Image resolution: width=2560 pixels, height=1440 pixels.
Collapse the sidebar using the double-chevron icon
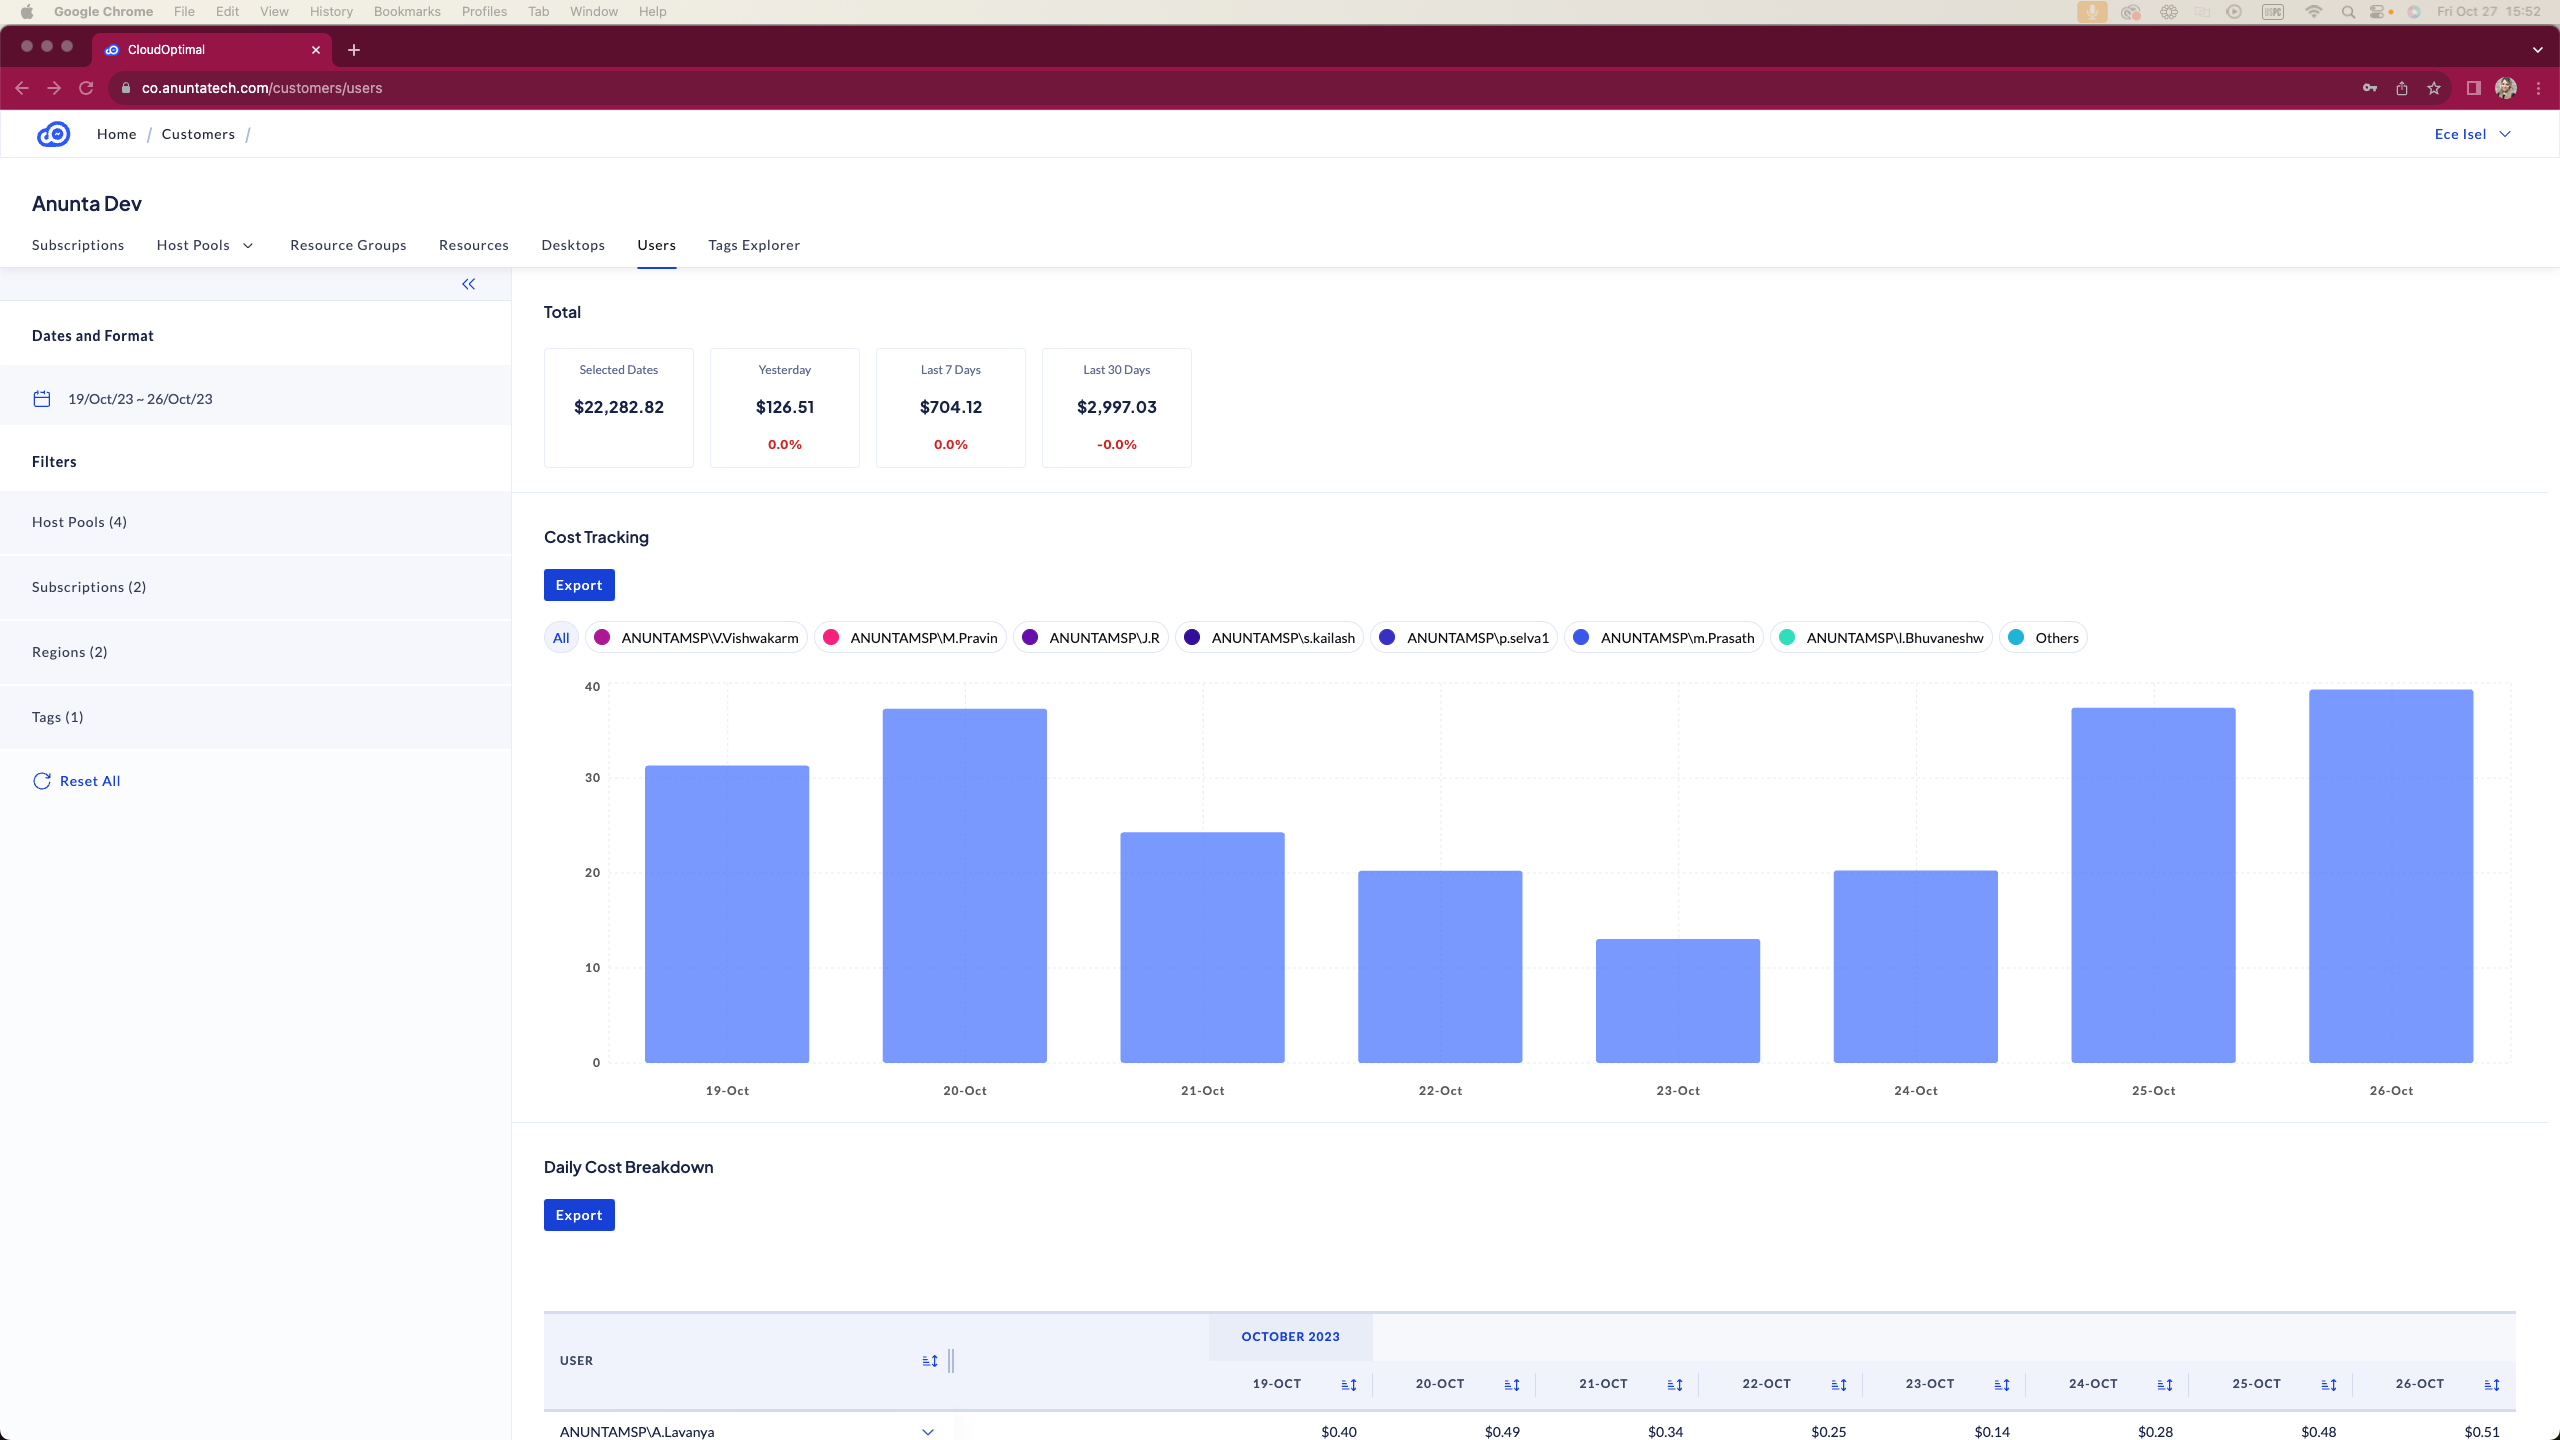tap(468, 284)
